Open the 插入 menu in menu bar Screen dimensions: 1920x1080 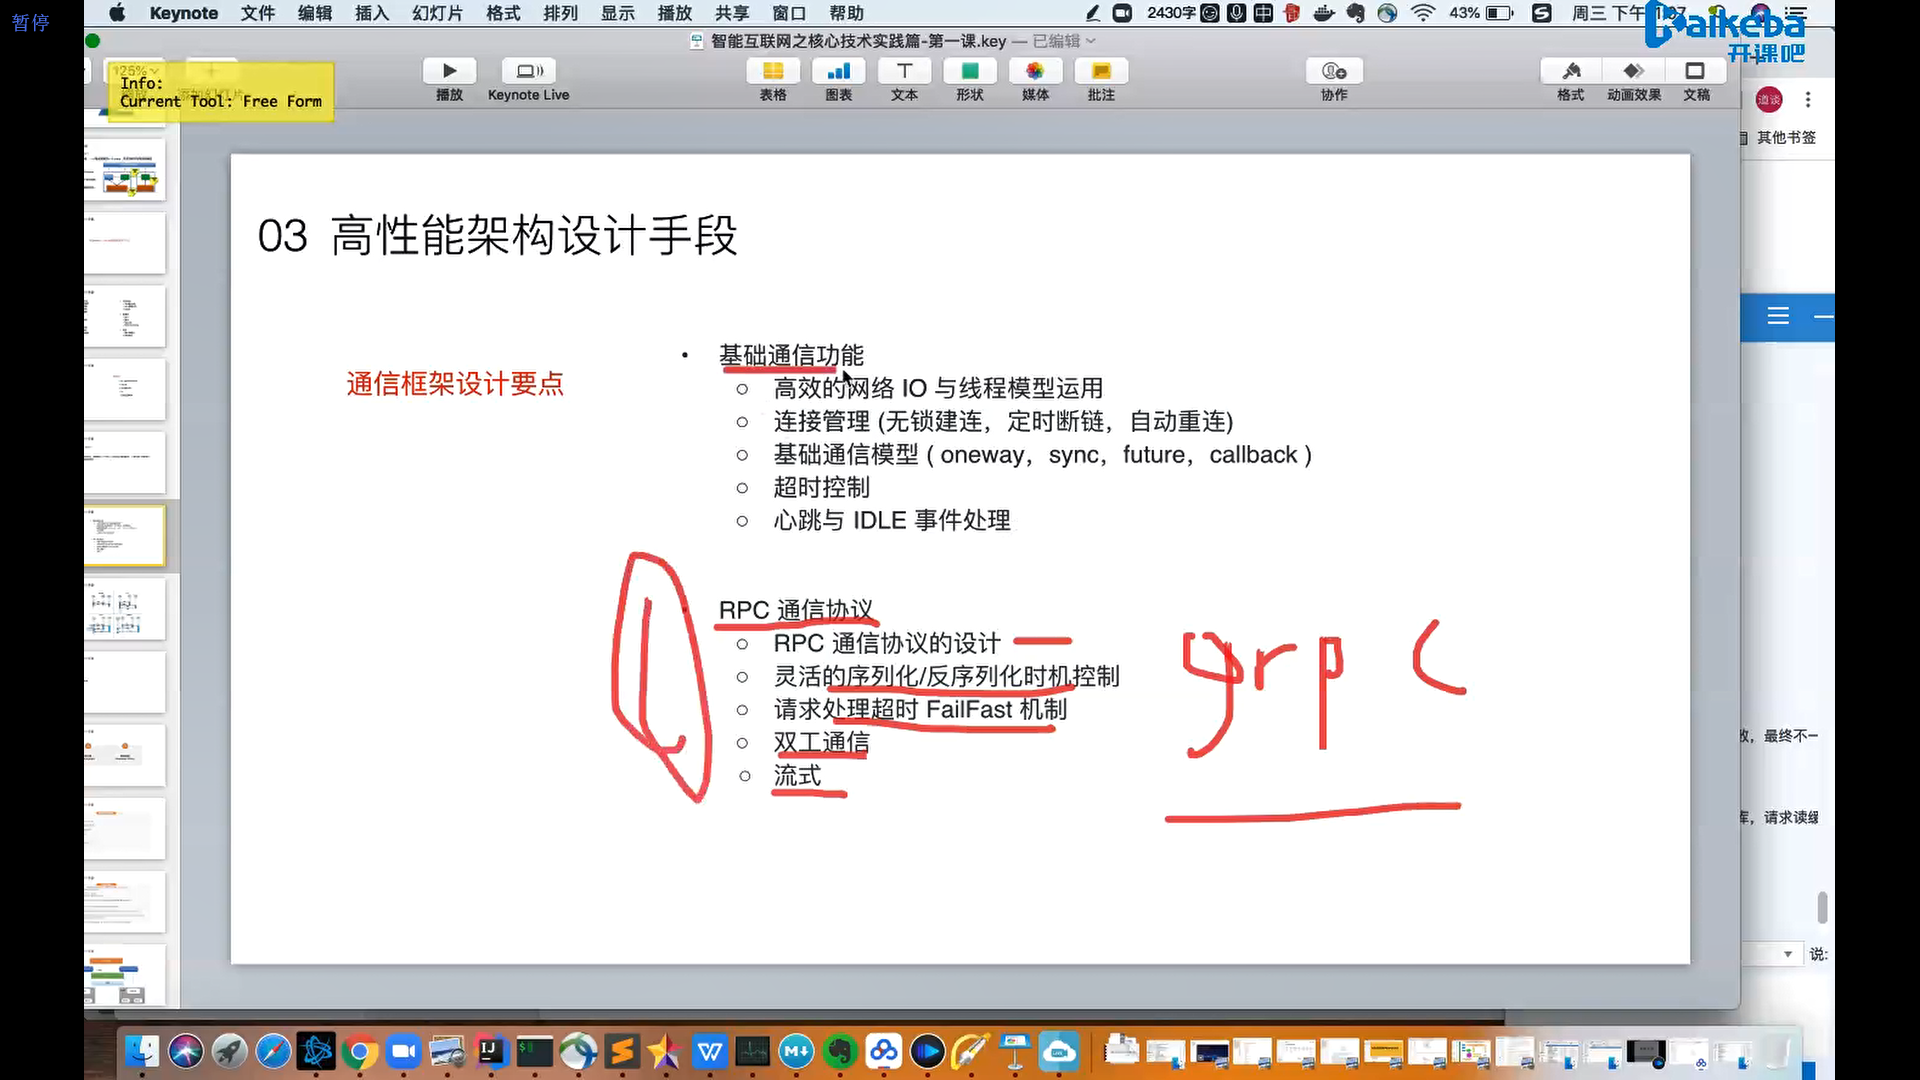click(371, 13)
